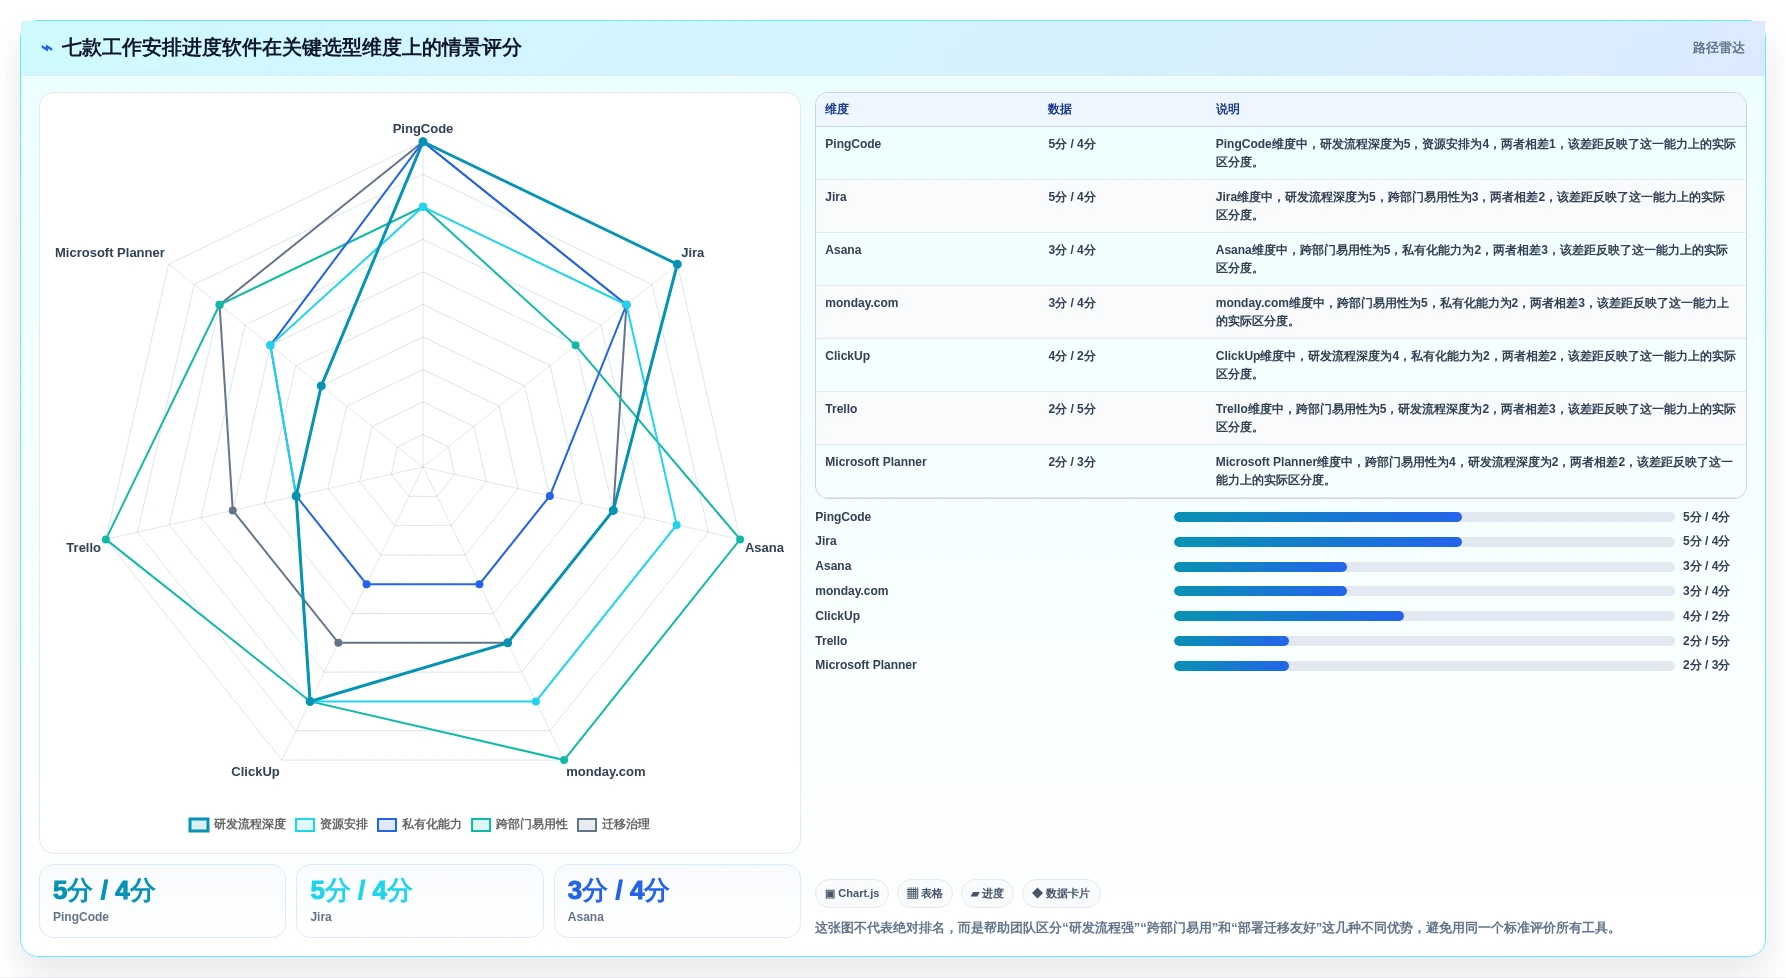Click the PingCode progress bar
Image resolution: width=1786 pixels, height=978 pixels.
[x=1424, y=517]
